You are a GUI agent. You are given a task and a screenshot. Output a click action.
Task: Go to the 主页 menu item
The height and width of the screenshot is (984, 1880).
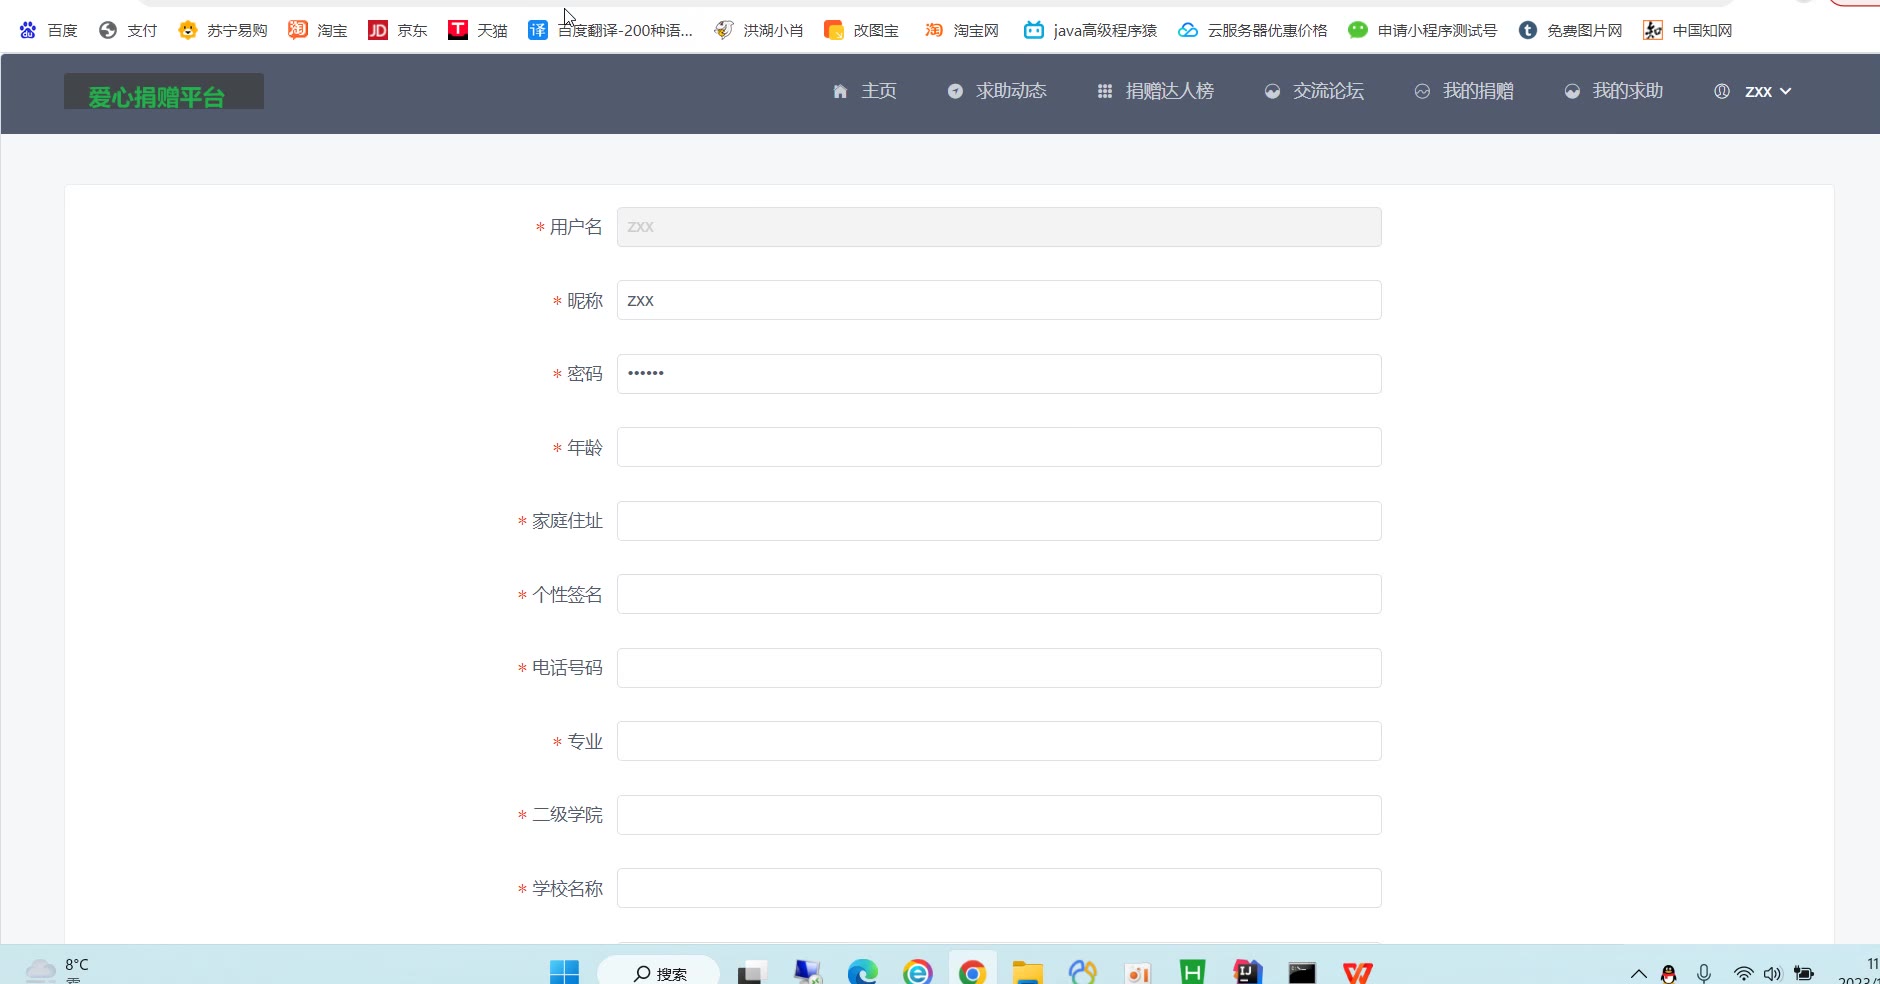click(x=865, y=91)
